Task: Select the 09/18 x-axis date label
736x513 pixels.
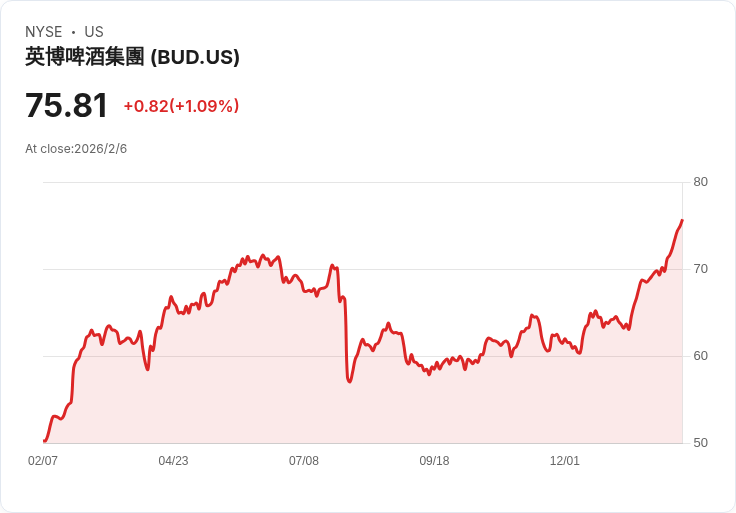Action: [x=434, y=461]
